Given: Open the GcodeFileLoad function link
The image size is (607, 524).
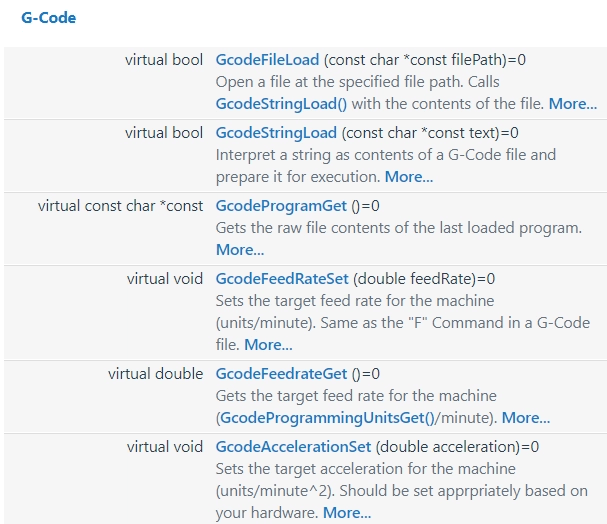Looking at the screenshot, I should pyautogui.click(x=267, y=60).
